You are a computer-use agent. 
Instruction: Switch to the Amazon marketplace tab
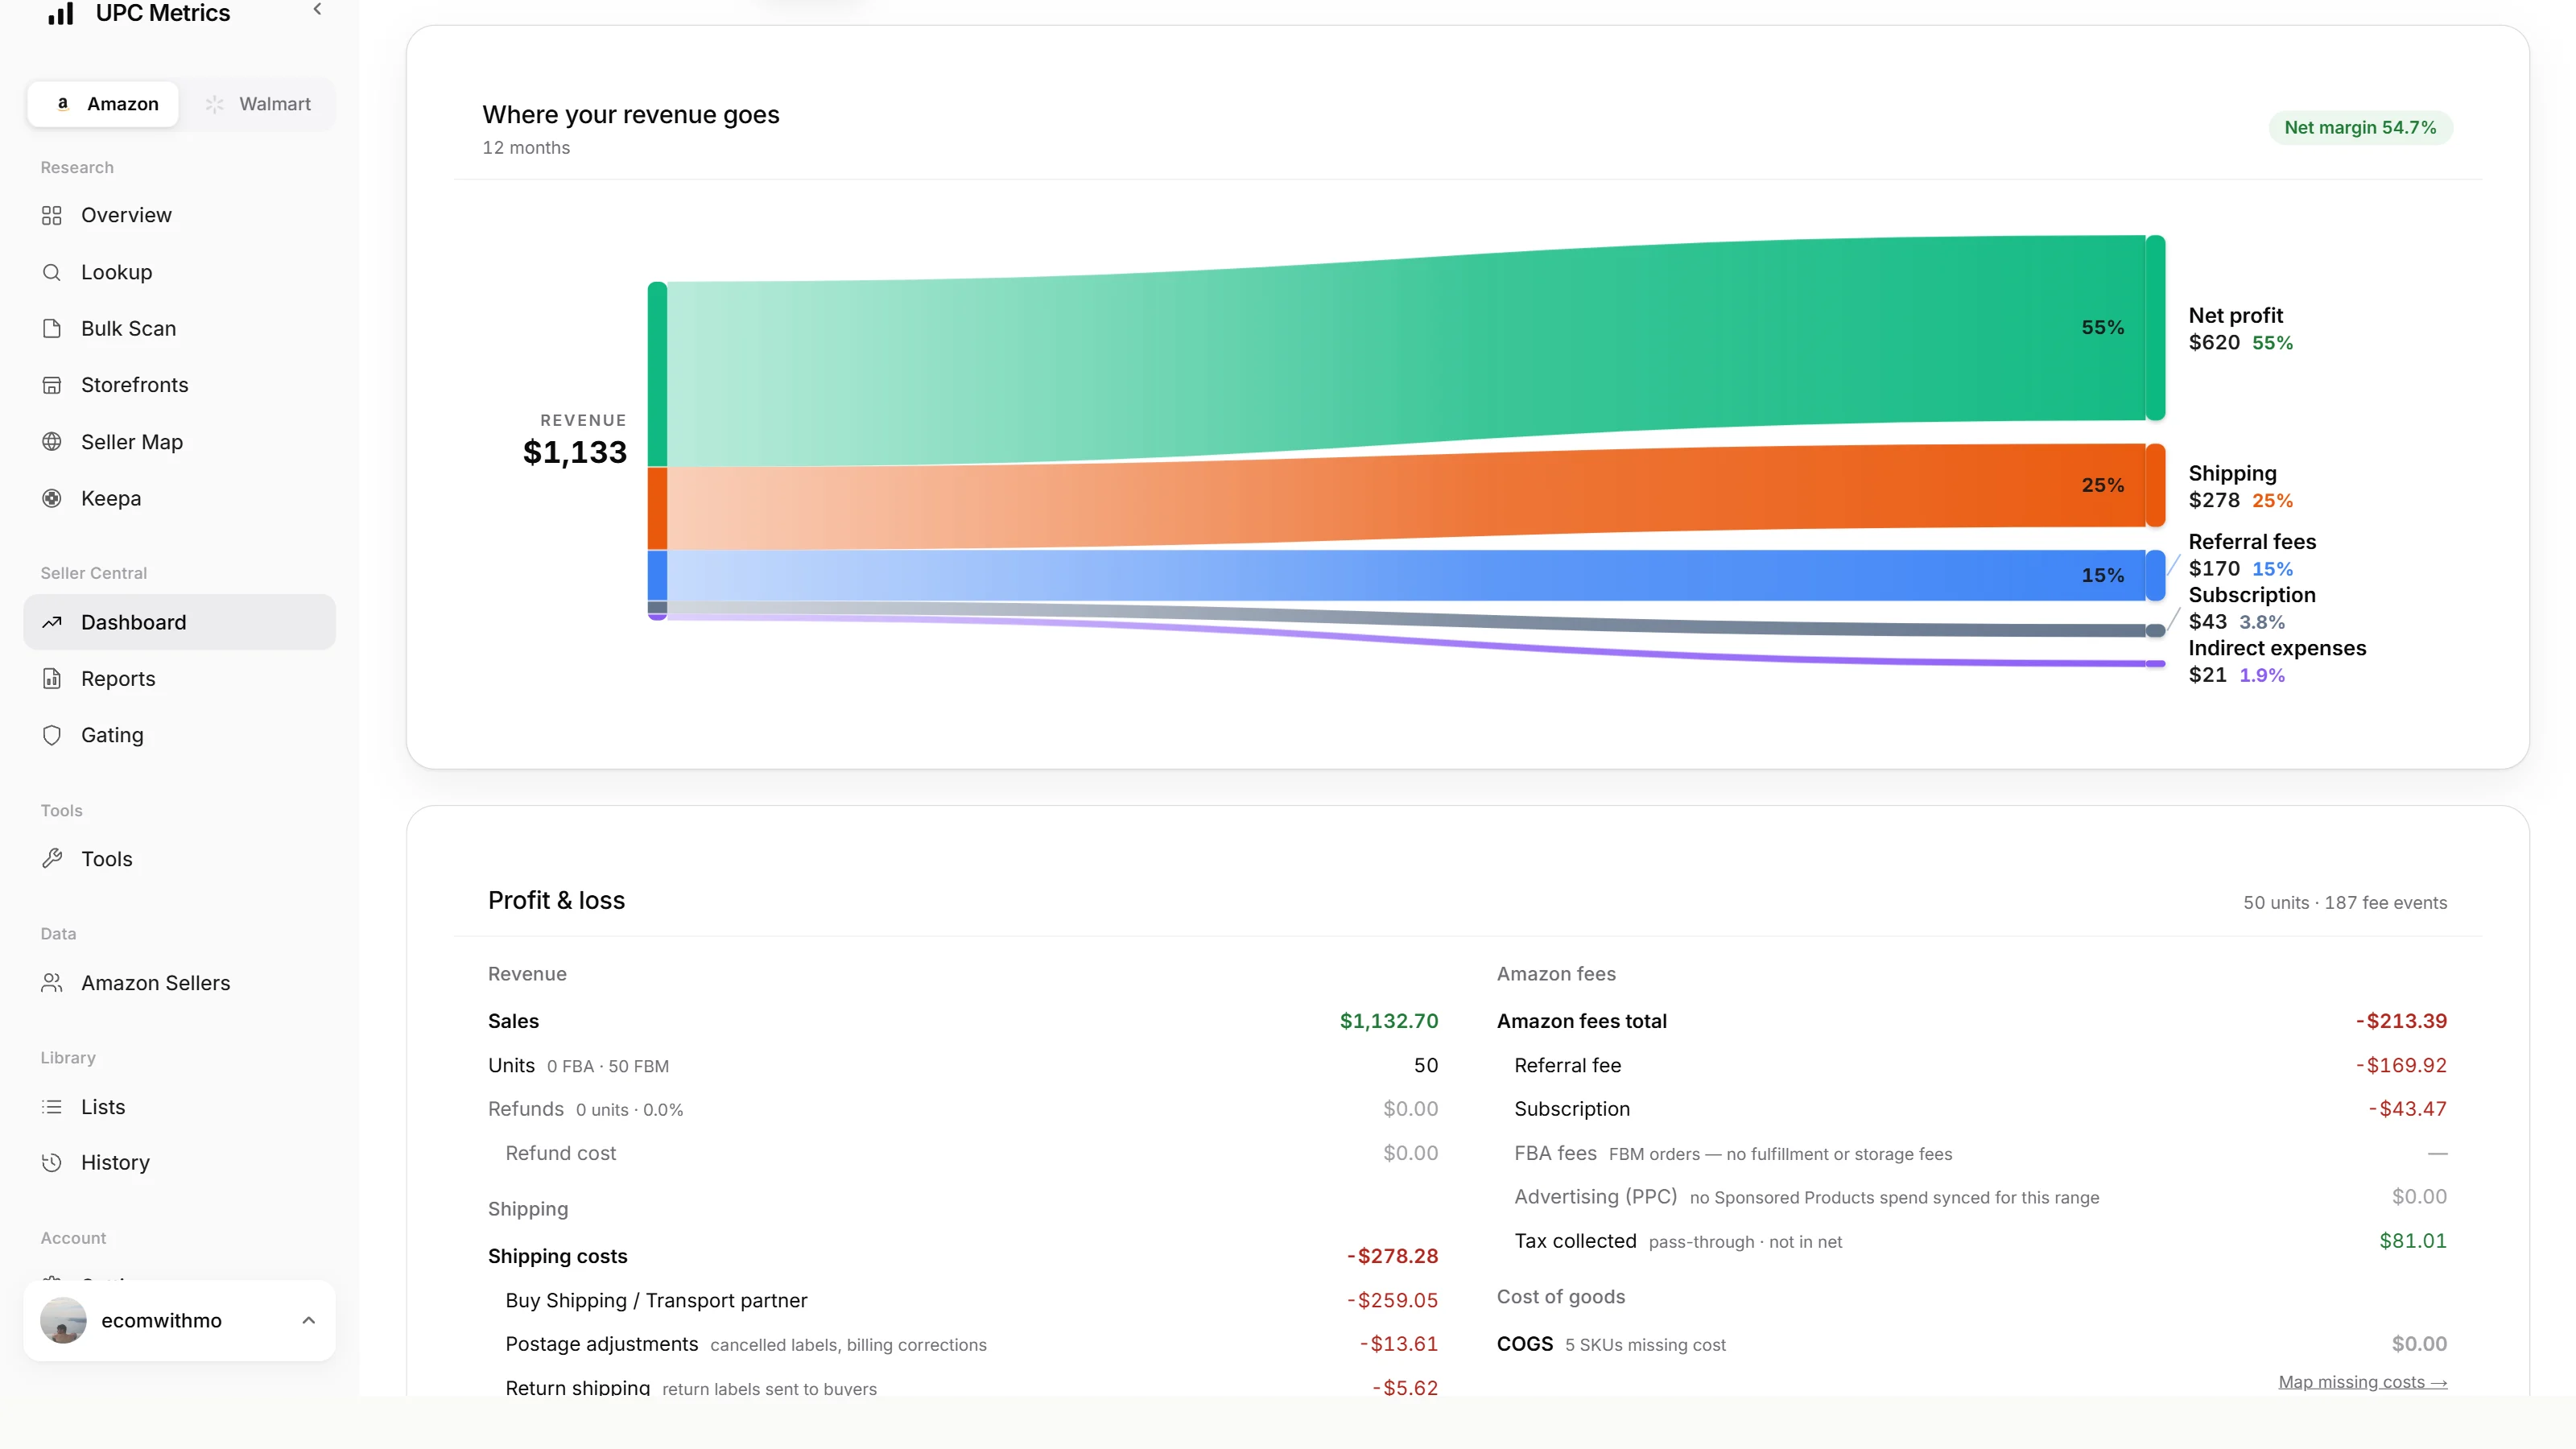click(x=103, y=104)
